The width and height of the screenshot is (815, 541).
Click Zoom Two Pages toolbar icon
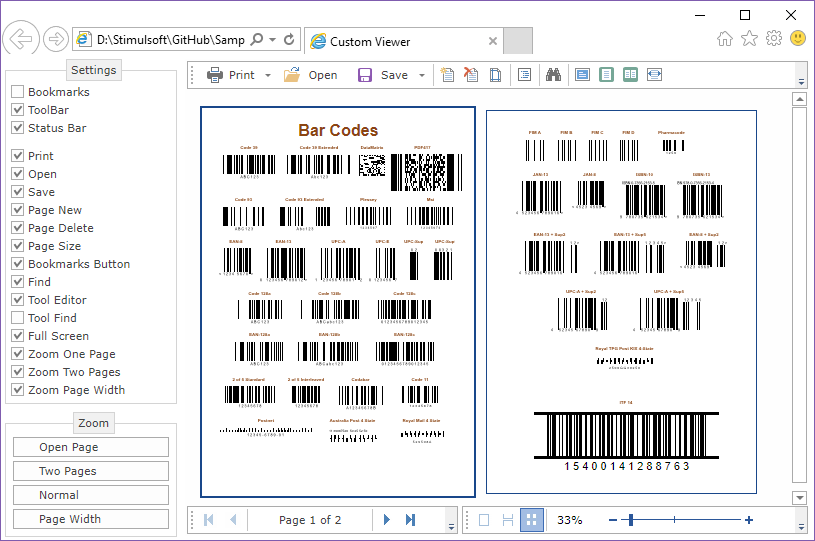click(630, 75)
